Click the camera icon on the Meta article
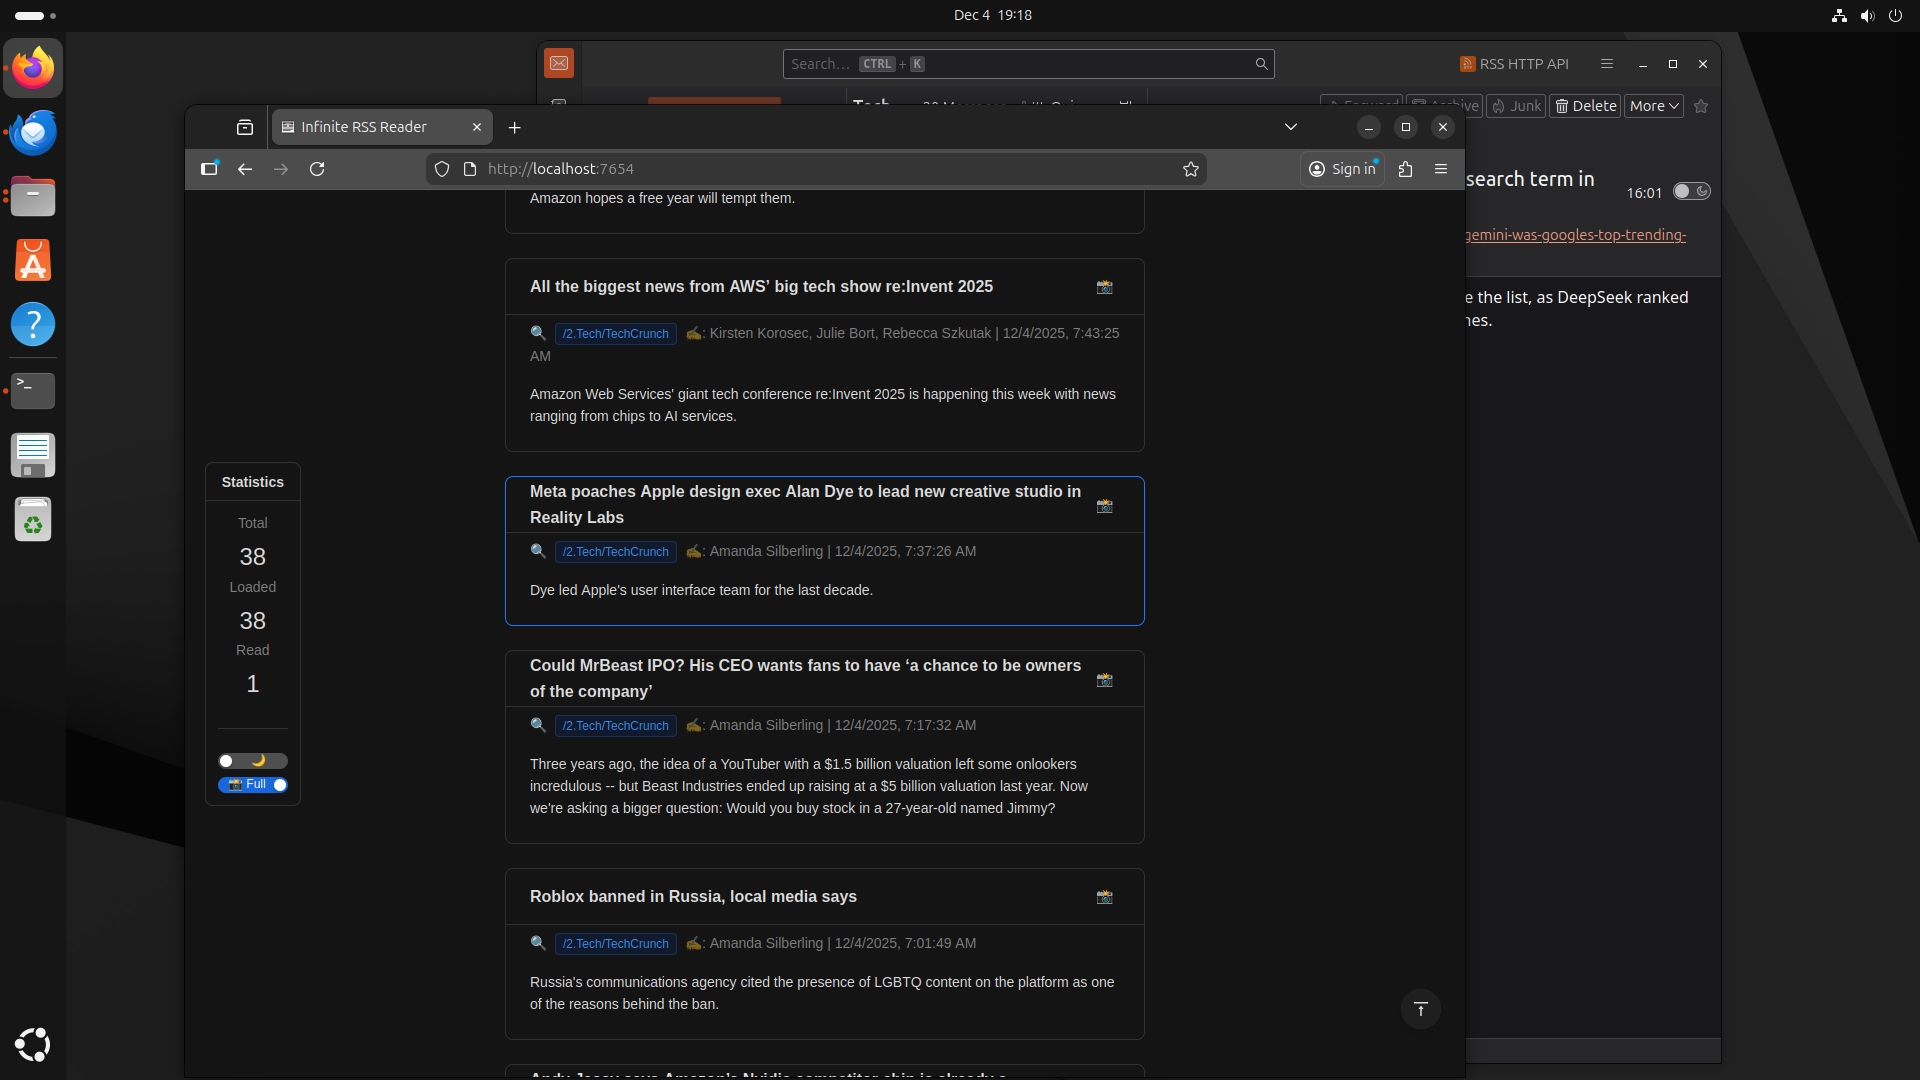 click(1104, 506)
